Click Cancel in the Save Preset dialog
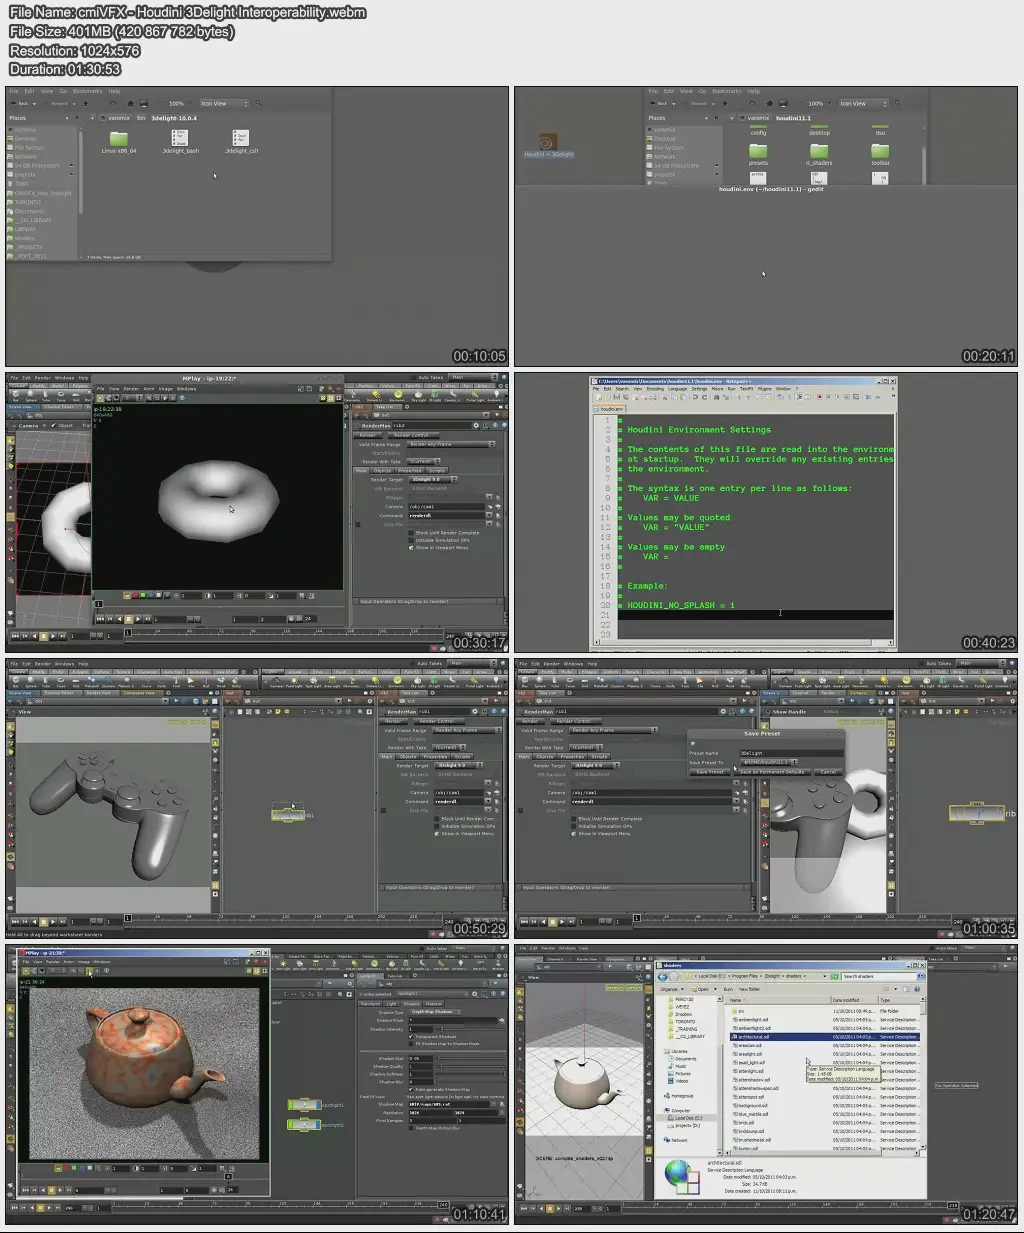The image size is (1024, 1233). click(x=828, y=772)
